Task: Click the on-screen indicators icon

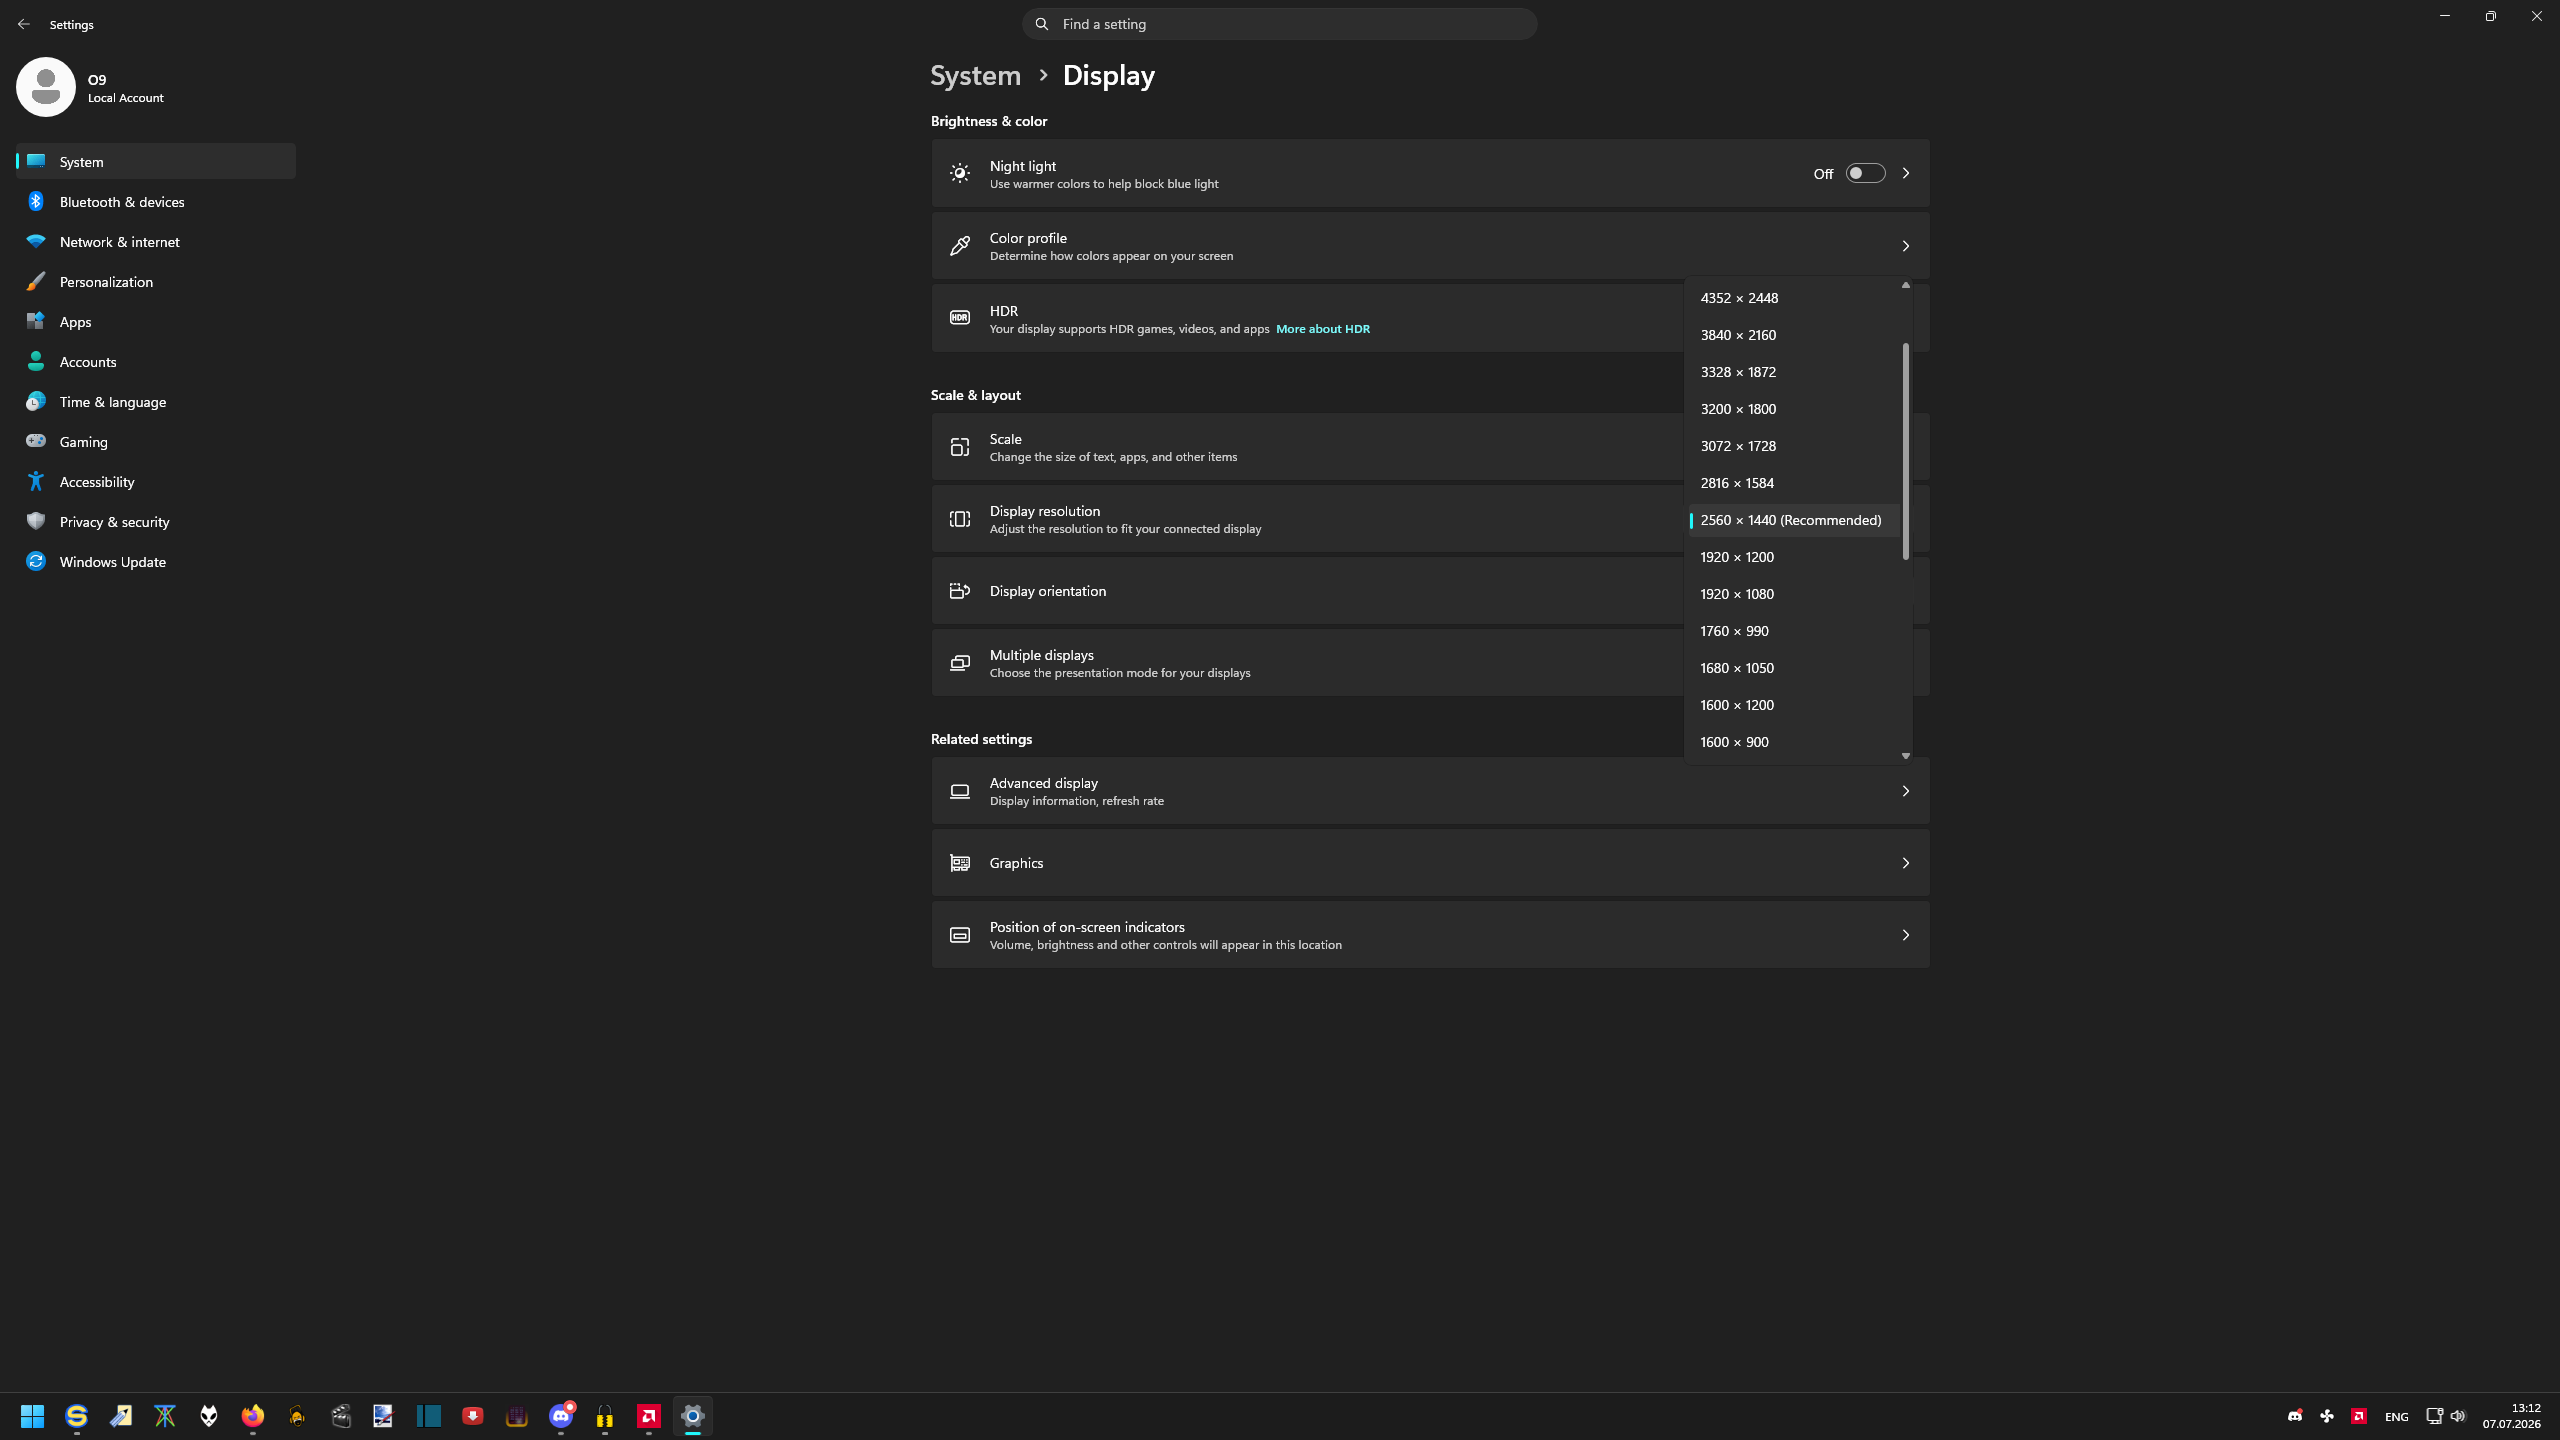Action: tap(959, 935)
